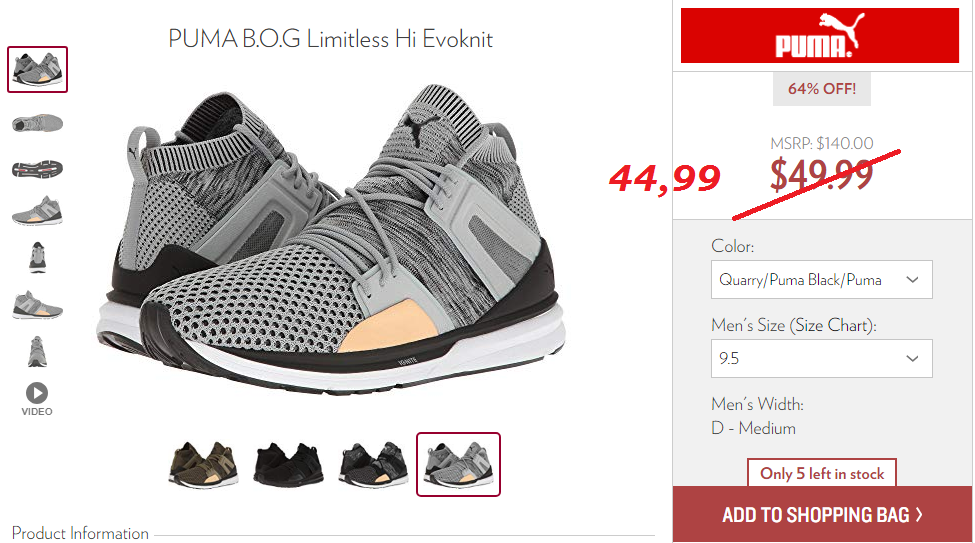
Task: Play the product video
Action: pyautogui.click(x=37, y=399)
